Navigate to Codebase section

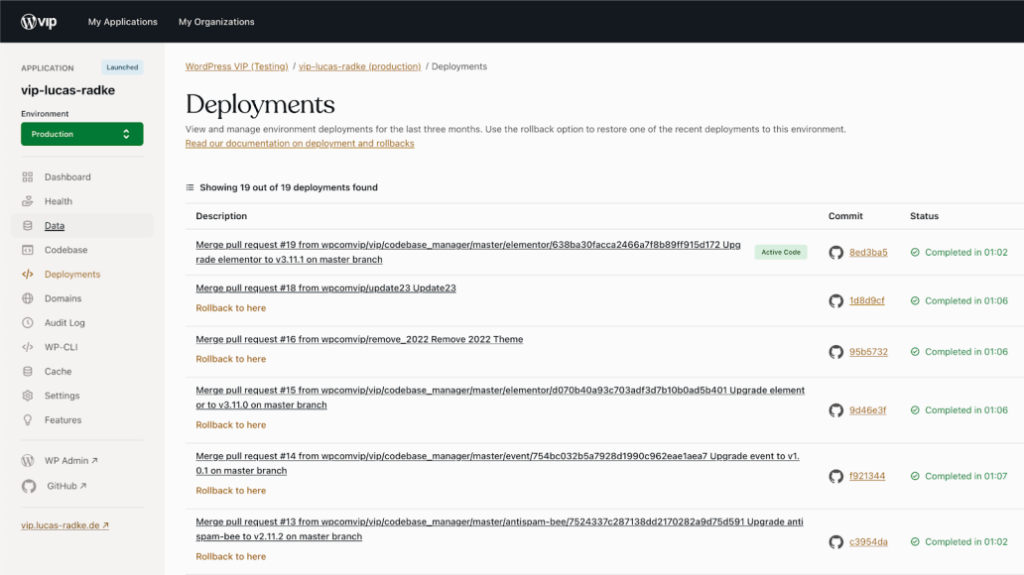click(66, 250)
